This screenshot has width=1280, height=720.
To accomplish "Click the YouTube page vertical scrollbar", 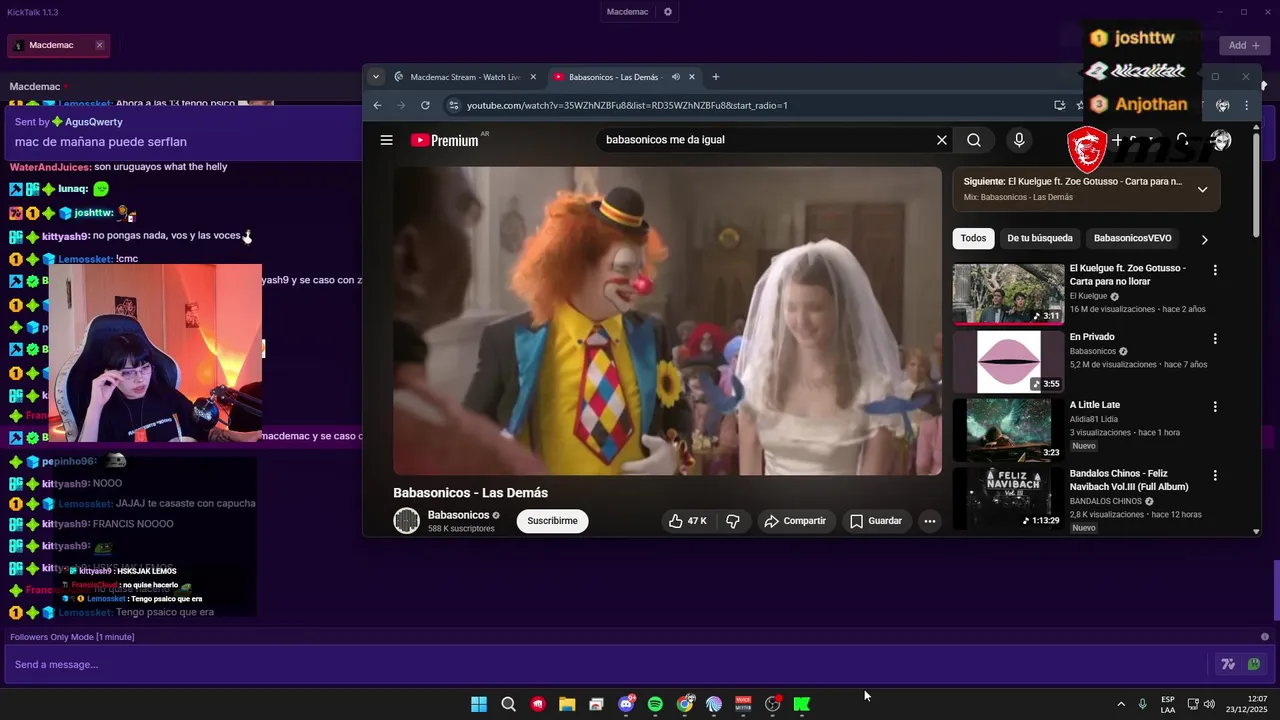I will click(x=1257, y=185).
